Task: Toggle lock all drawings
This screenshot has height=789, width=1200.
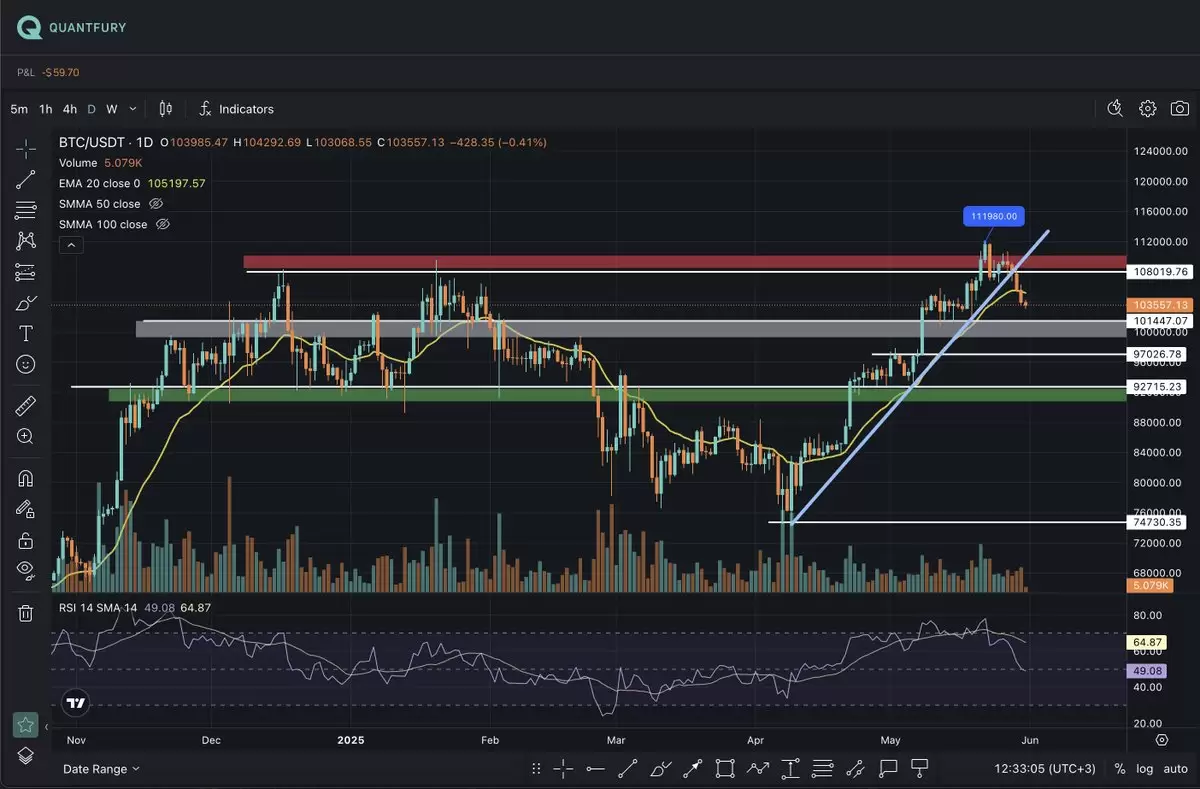Action: click(25, 540)
